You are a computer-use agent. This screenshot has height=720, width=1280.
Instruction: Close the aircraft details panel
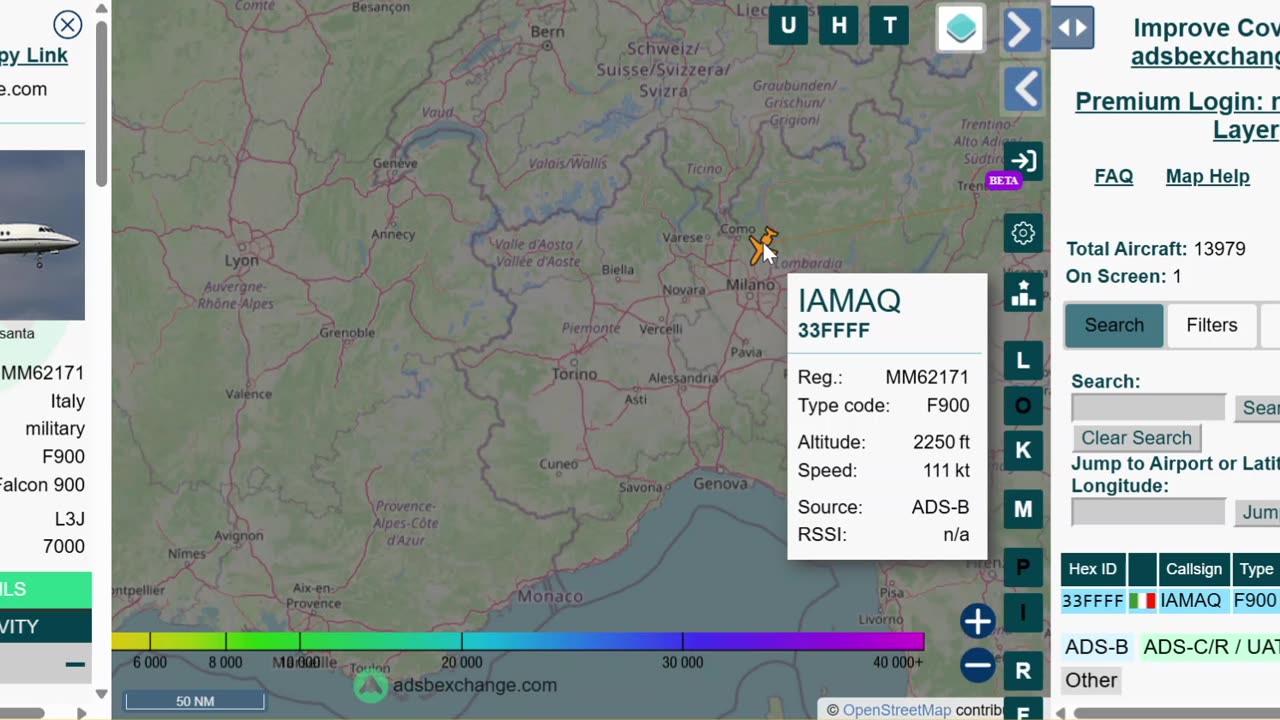click(68, 24)
